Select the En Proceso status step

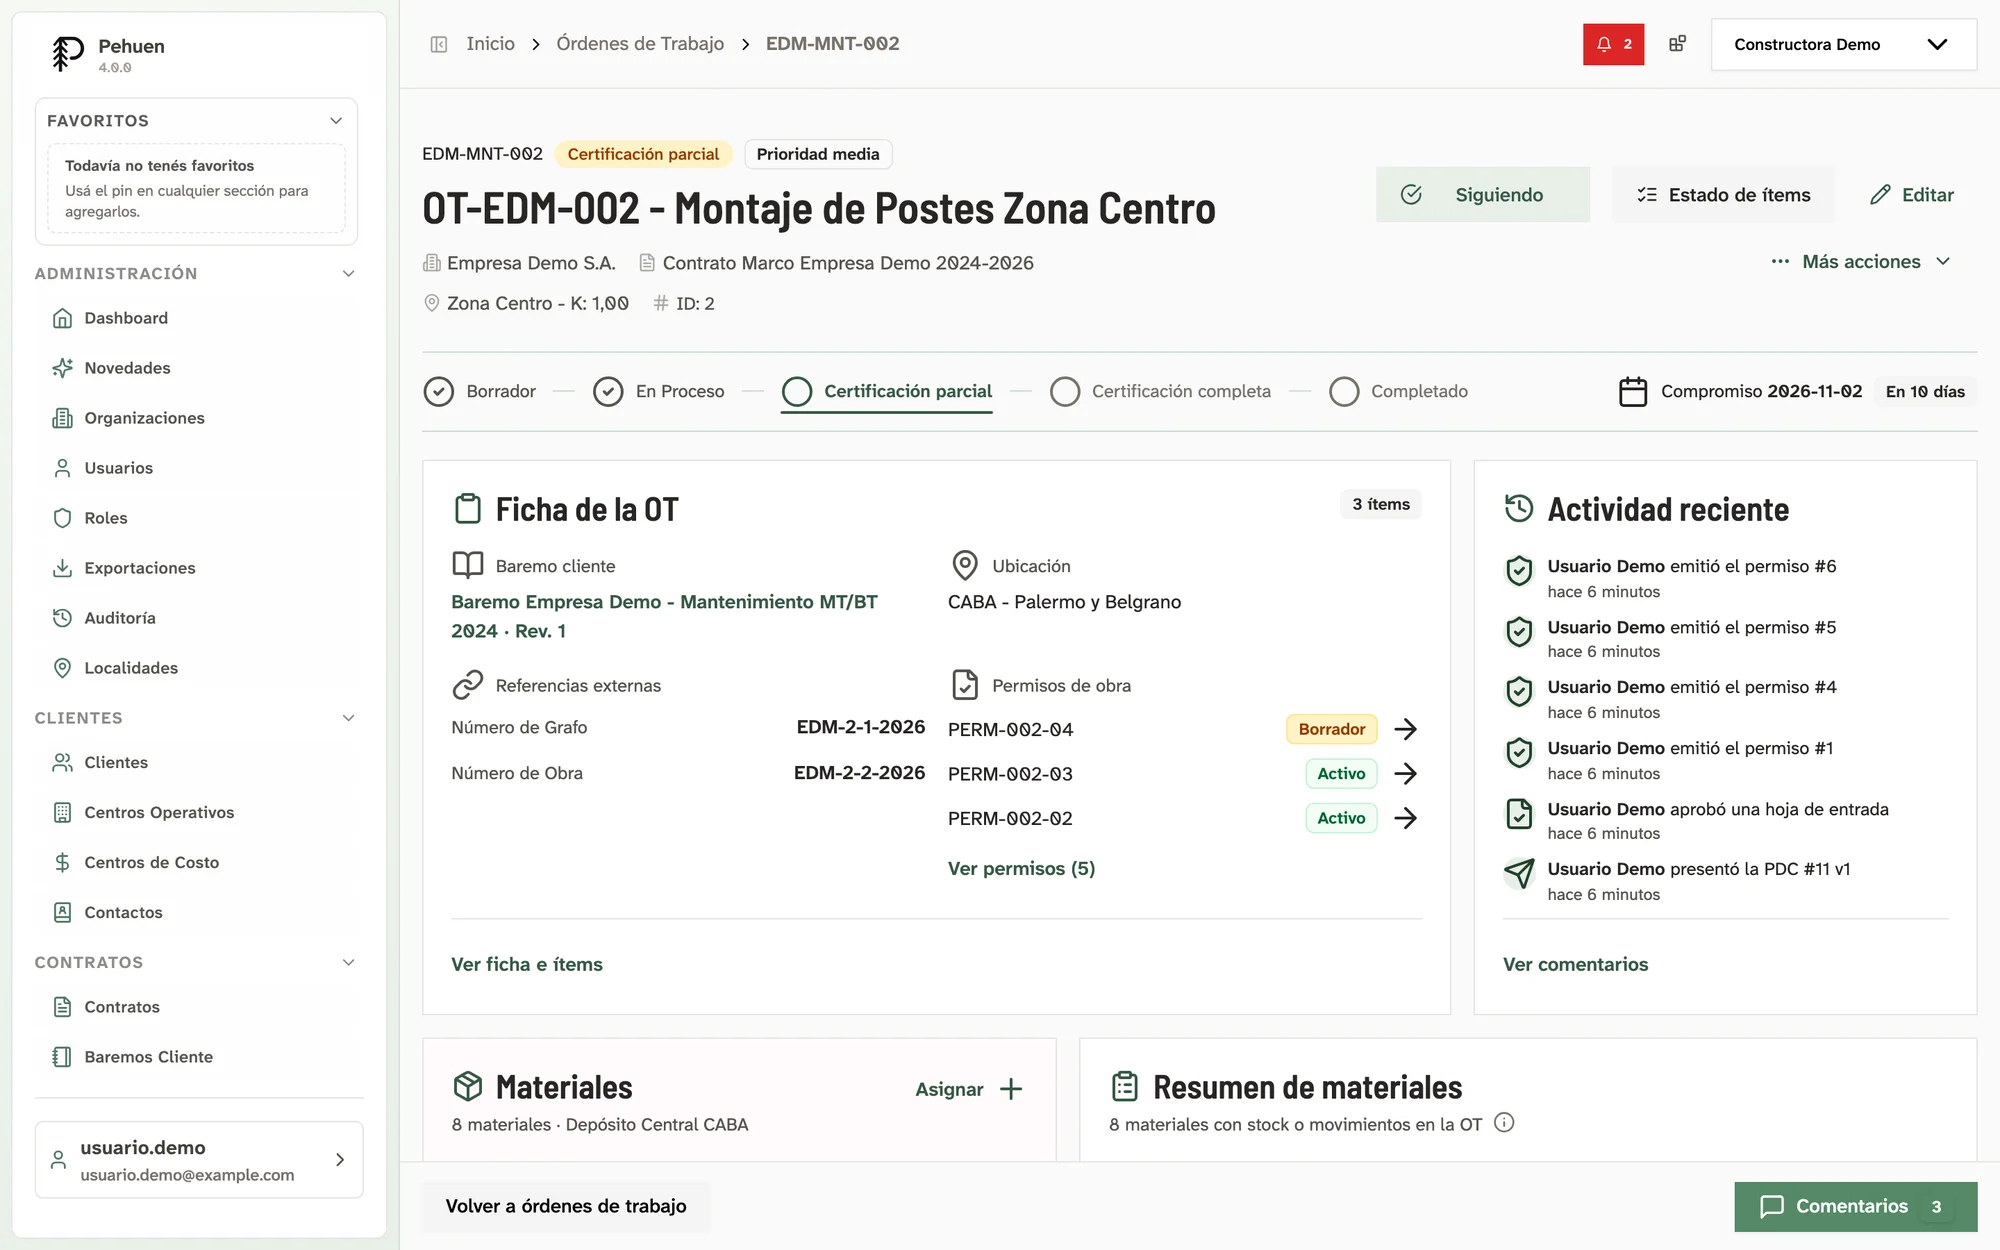coord(659,391)
